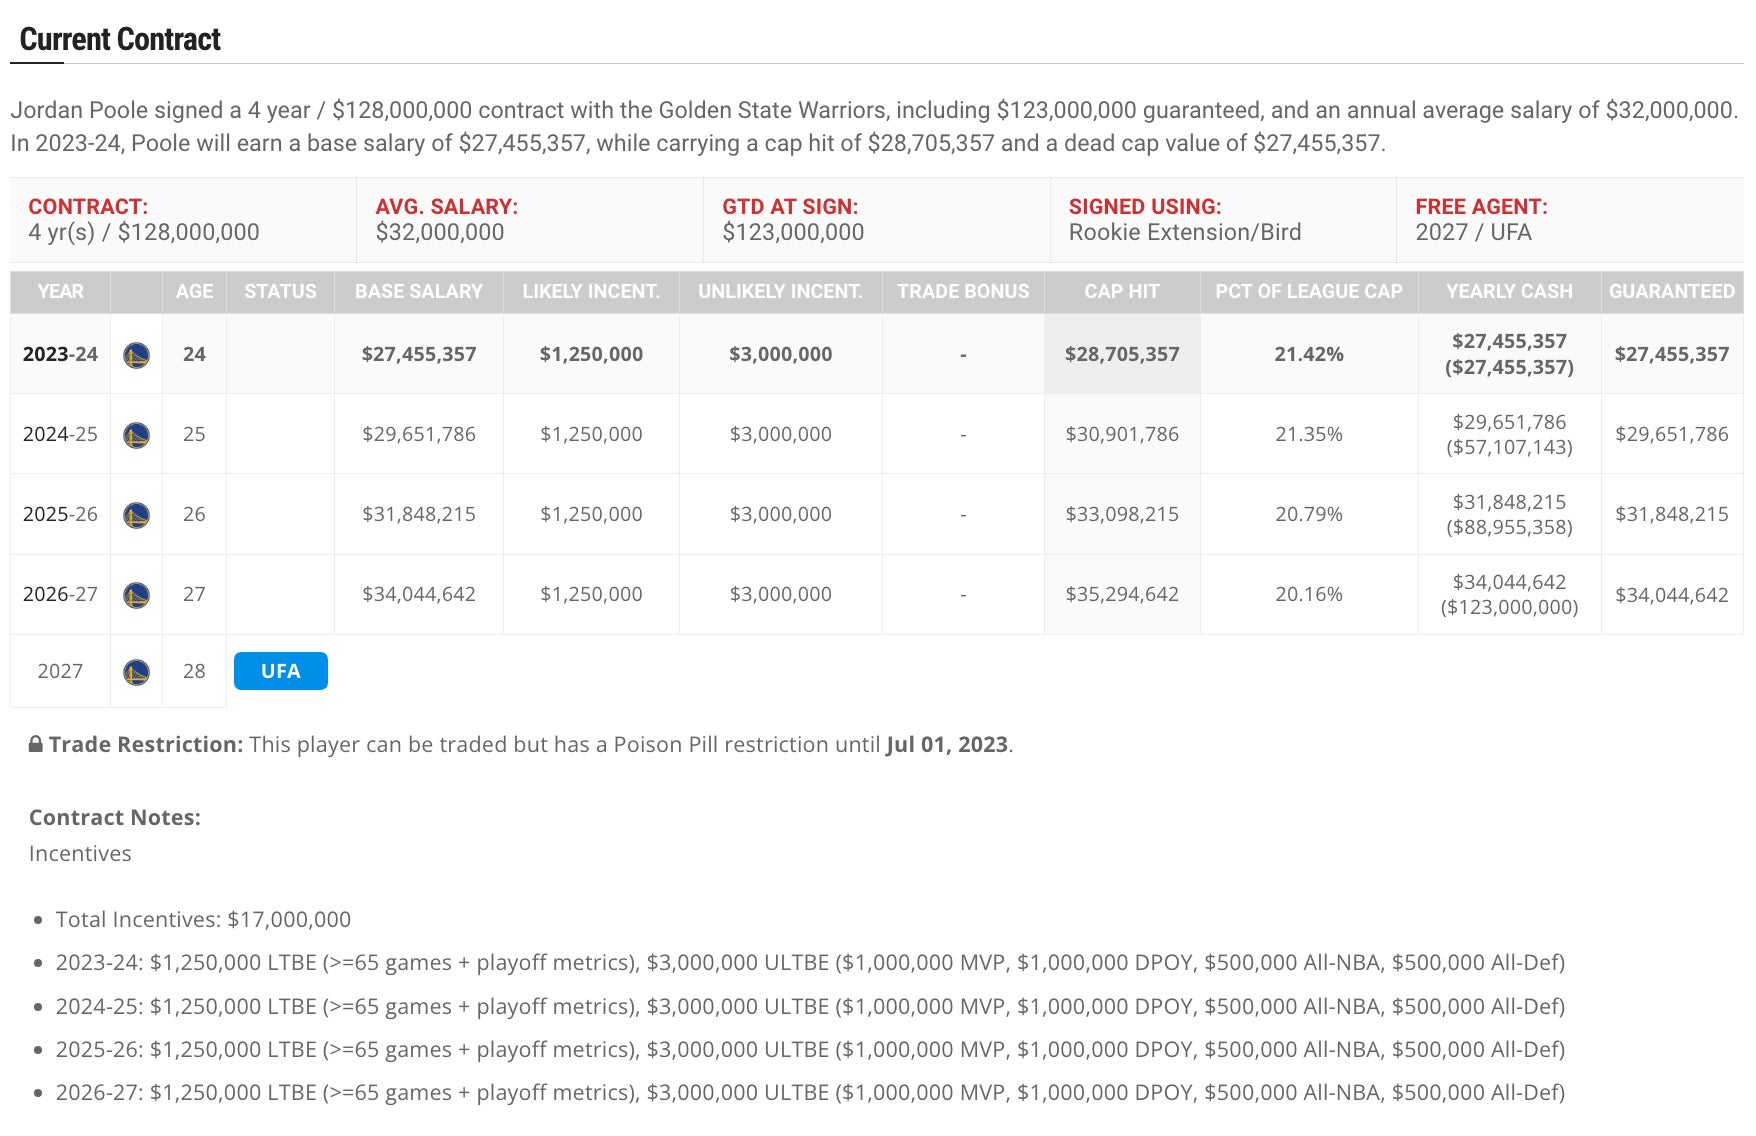Click the SIGNED USING Rookie Extension/Bird value
The image size is (1756, 1136).
(x=1184, y=232)
